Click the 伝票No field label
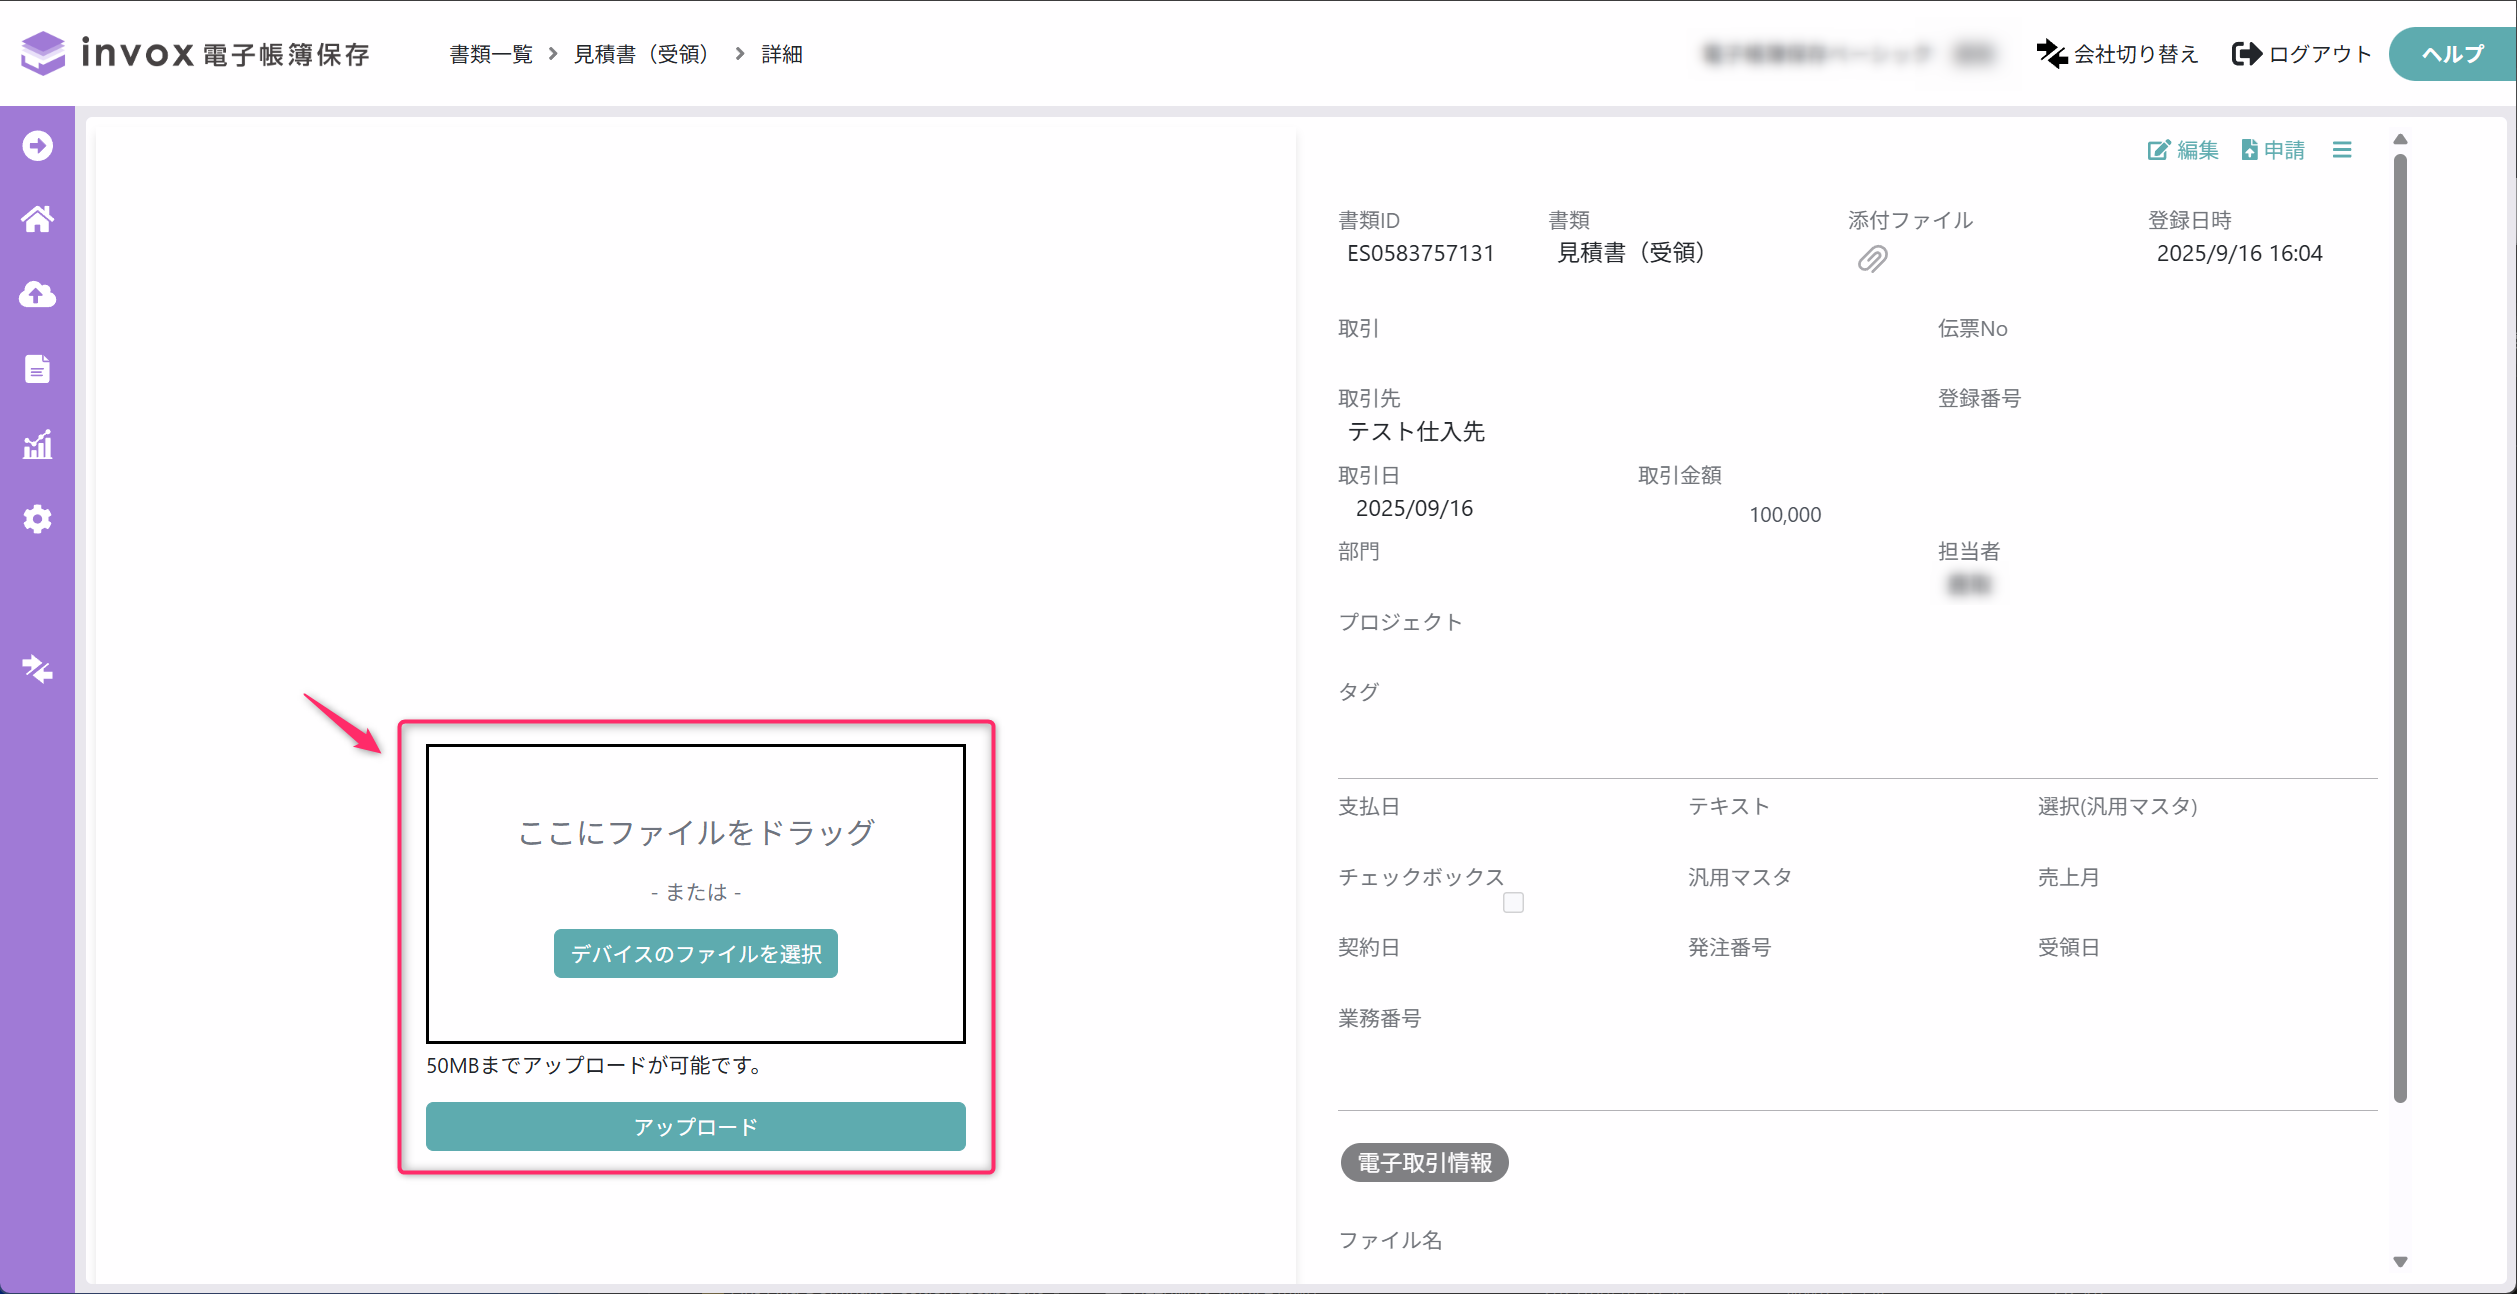The width and height of the screenshot is (2517, 1294). [1972, 328]
